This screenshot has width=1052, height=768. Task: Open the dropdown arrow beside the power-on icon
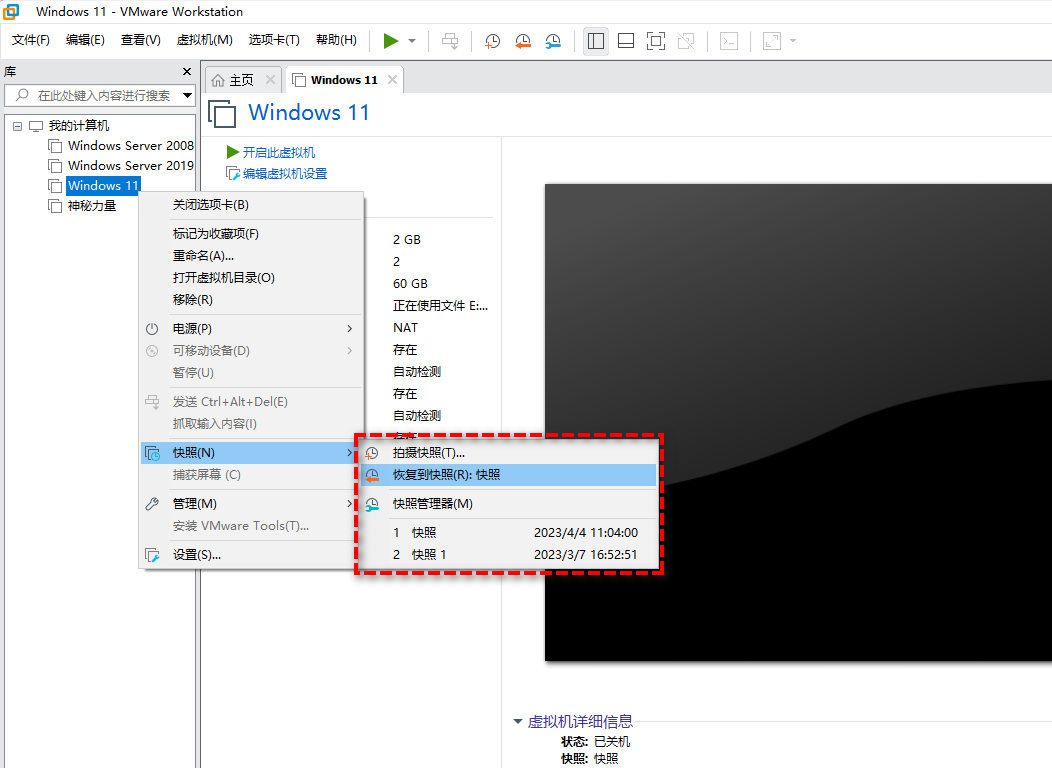[x=412, y=41]
